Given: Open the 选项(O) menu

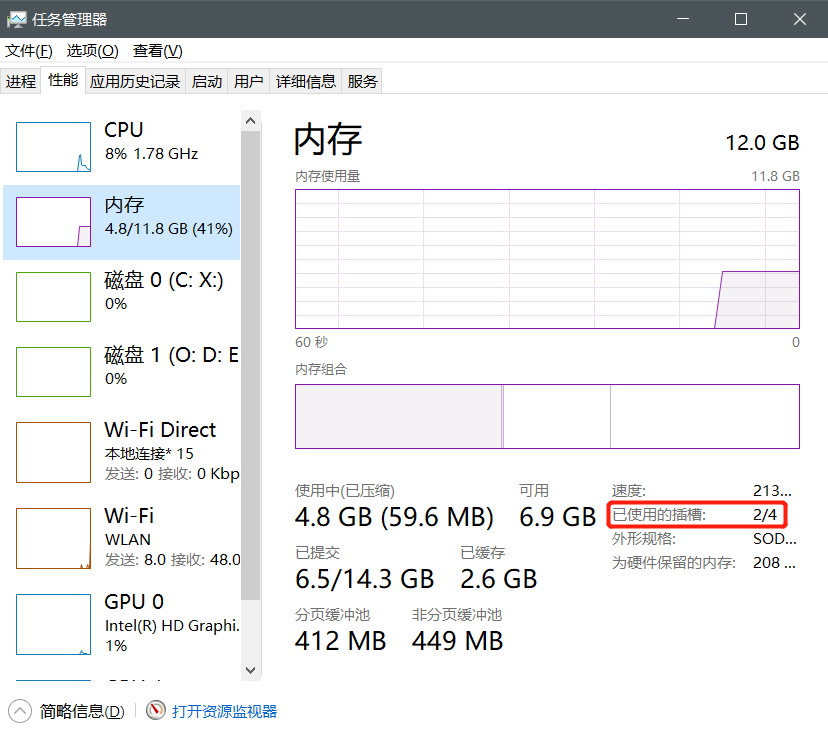Looking at the screenshot, I should 92,51.
